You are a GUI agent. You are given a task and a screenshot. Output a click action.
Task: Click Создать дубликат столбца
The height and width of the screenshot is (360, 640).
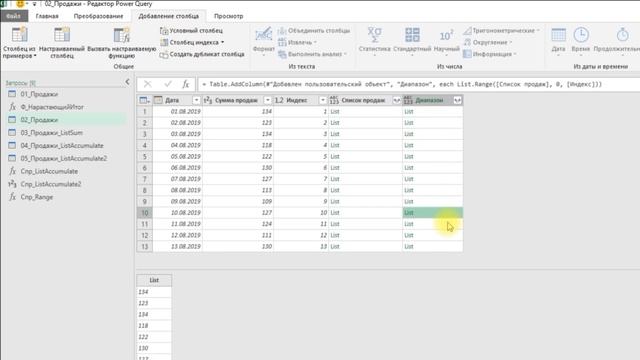coord(202,54)
